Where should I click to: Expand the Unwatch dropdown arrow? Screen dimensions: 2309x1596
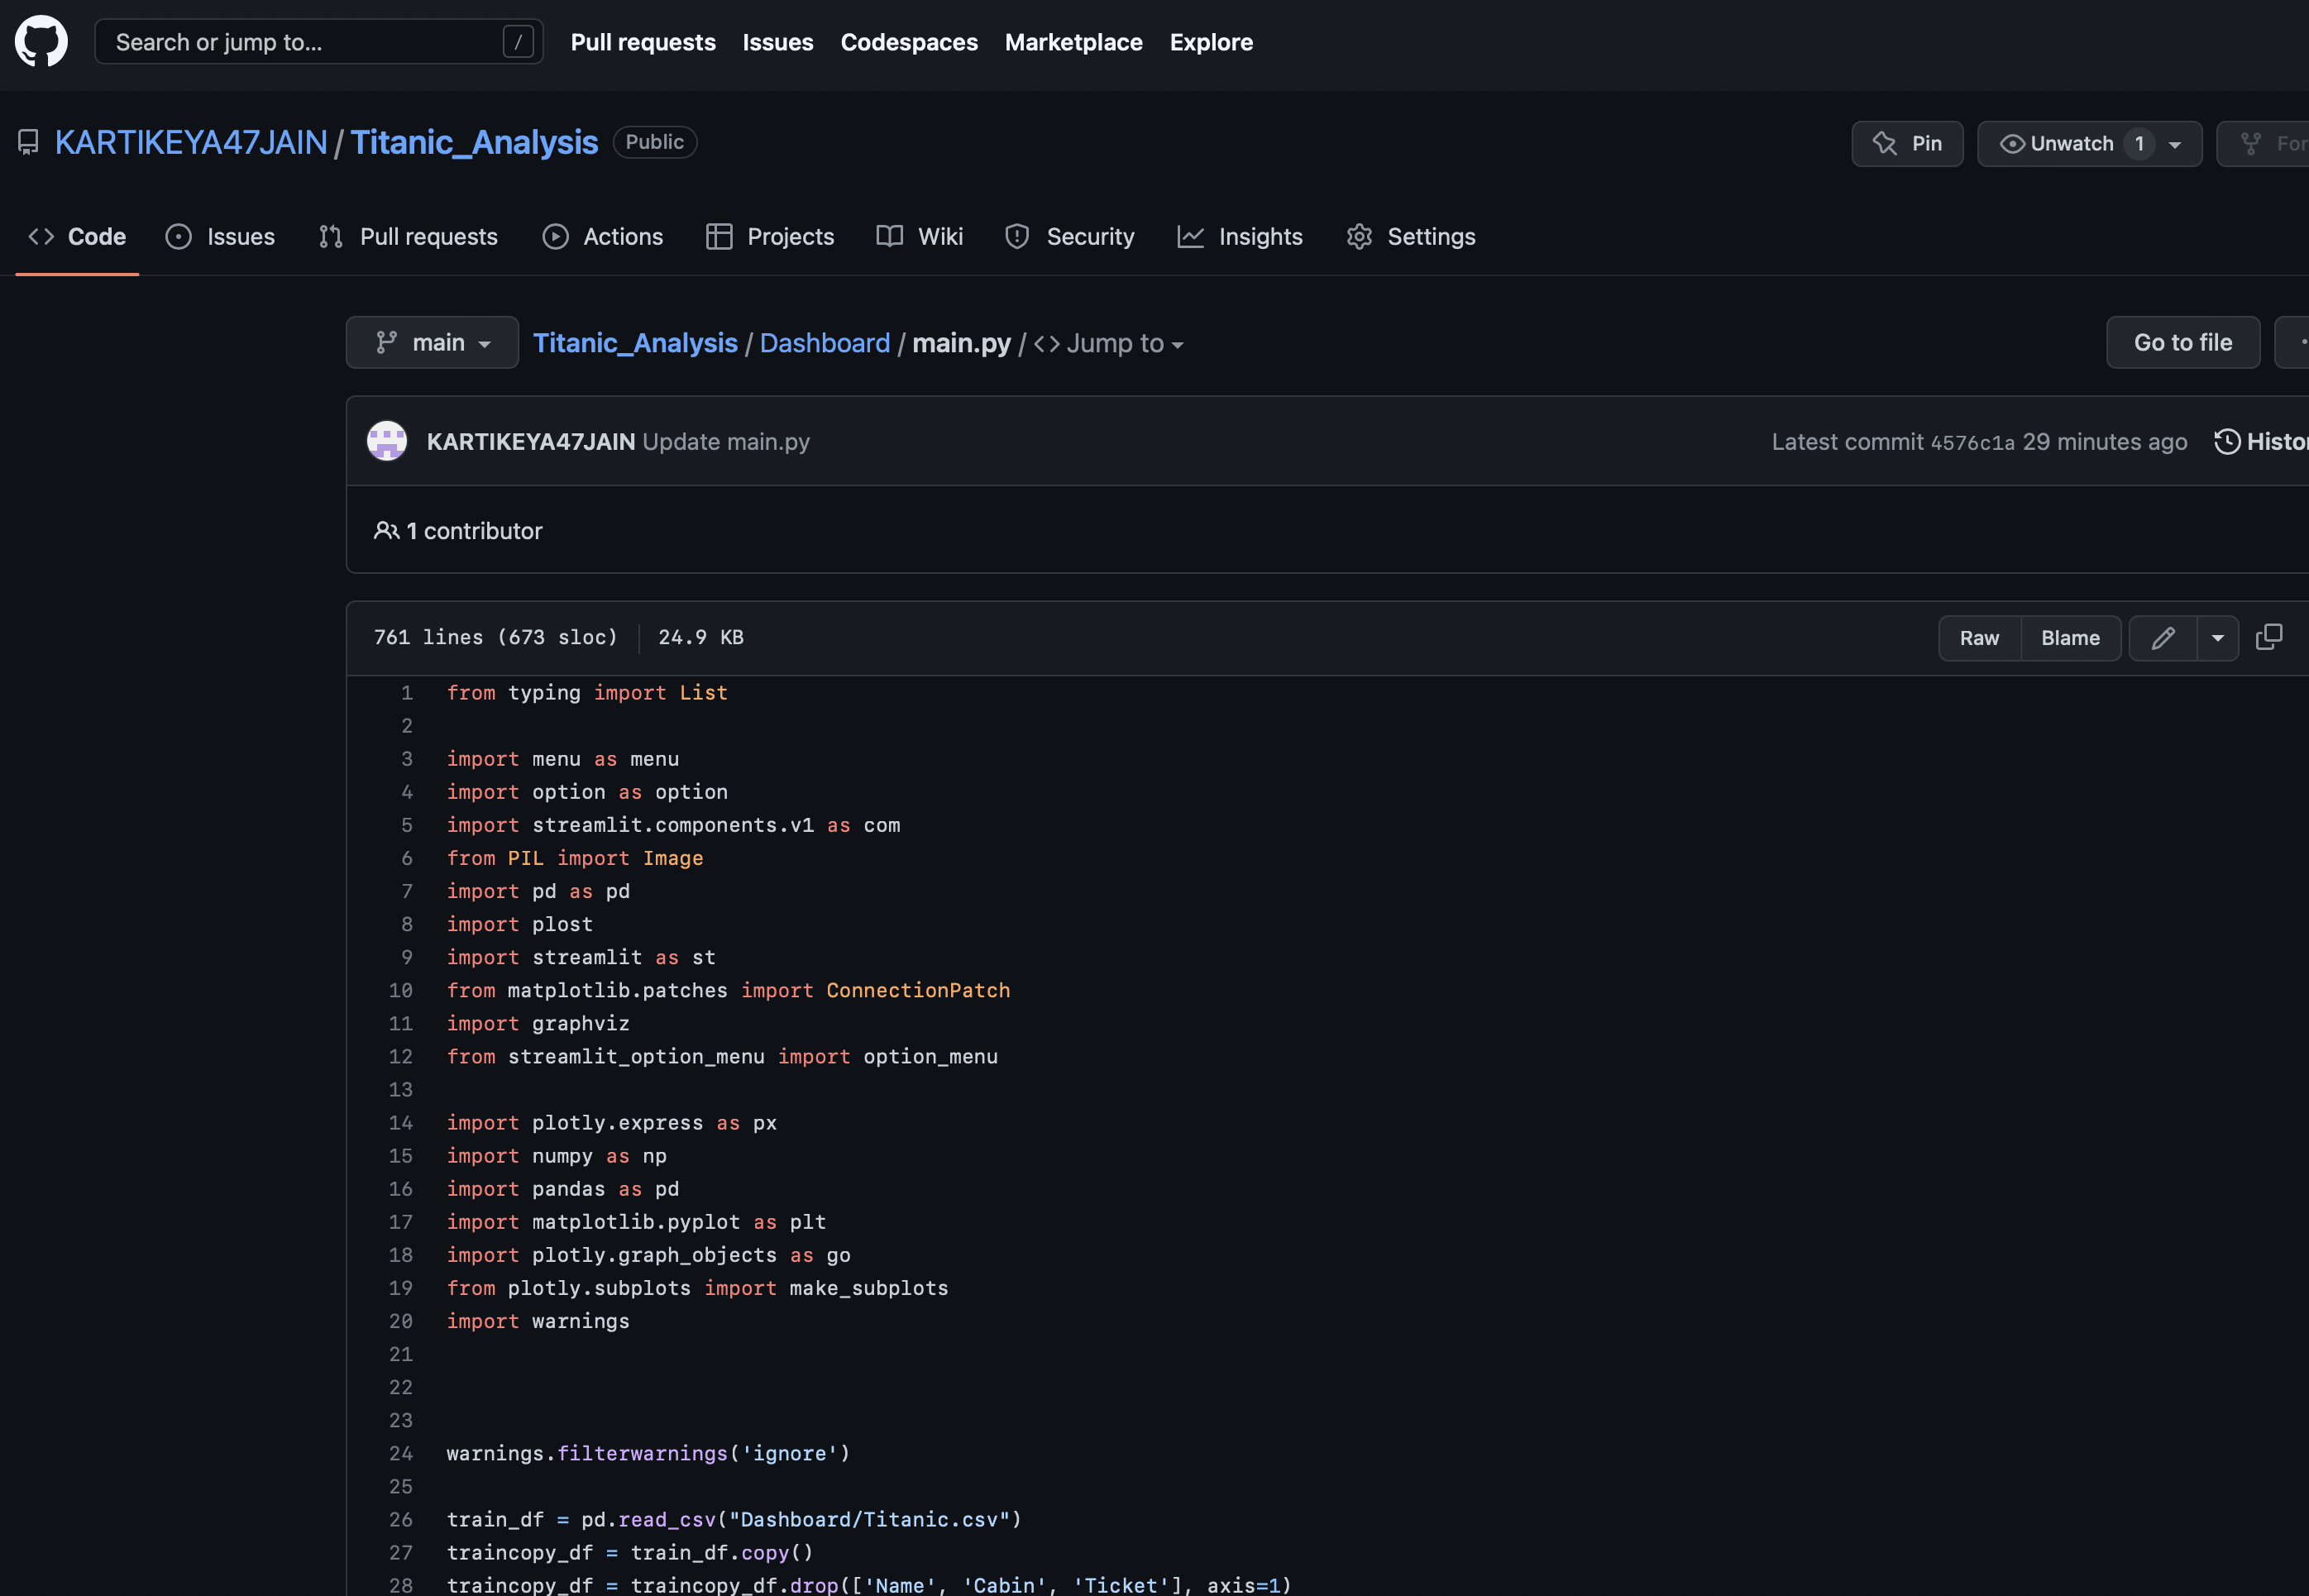(x=2175, y=144)
